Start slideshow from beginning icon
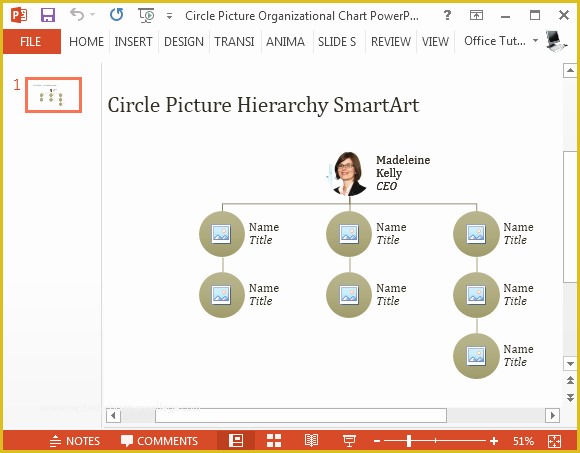The width and height of the screenshot is (580, 453). click(146, 16)
